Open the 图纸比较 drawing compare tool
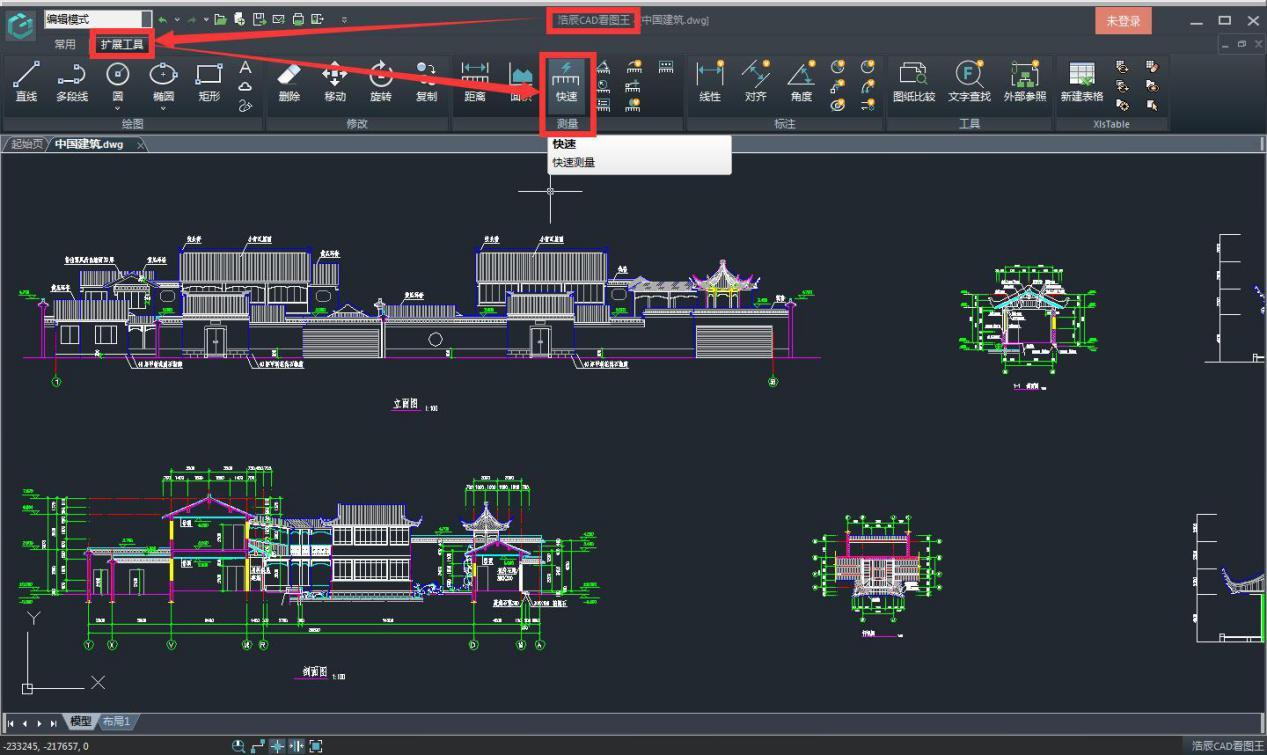The width and height of the screenshot is (1267, 755). [x=914, y=82]
